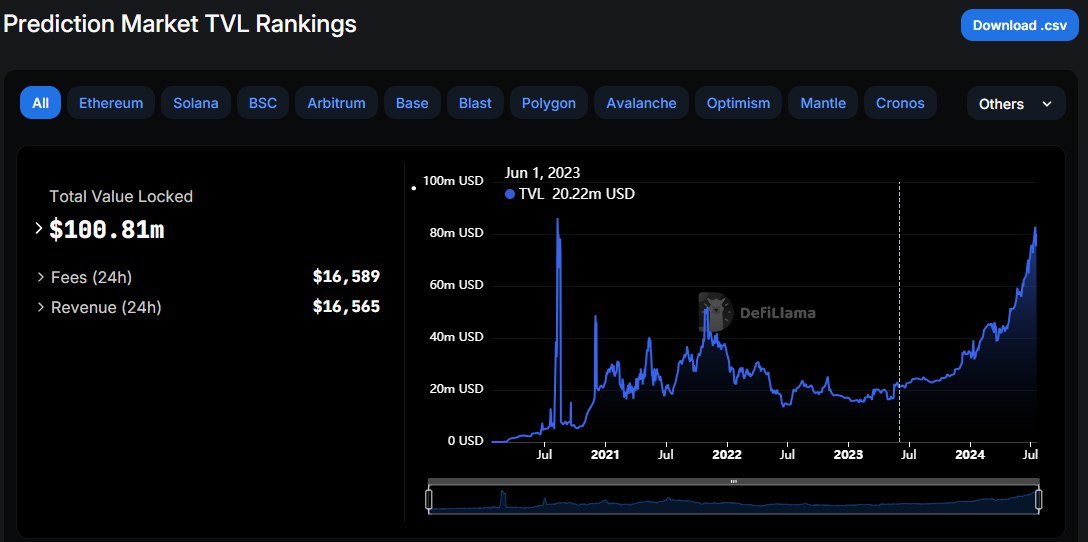Filter rankings by Optimism
This screenshot has width=1088, height=542.
pos(738,103)
